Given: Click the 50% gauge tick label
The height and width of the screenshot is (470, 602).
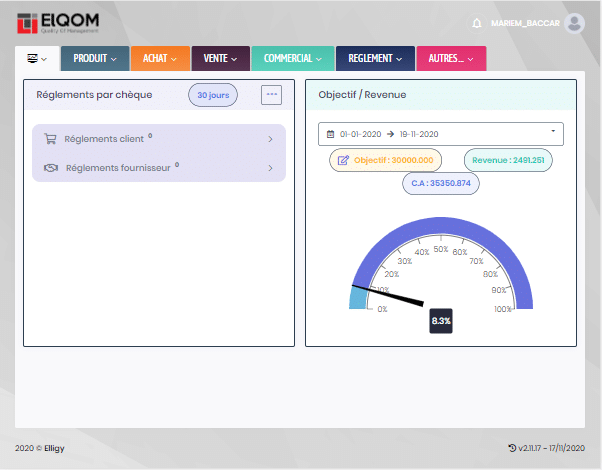Looking at the screenshot, I should (x=441, y=249).
